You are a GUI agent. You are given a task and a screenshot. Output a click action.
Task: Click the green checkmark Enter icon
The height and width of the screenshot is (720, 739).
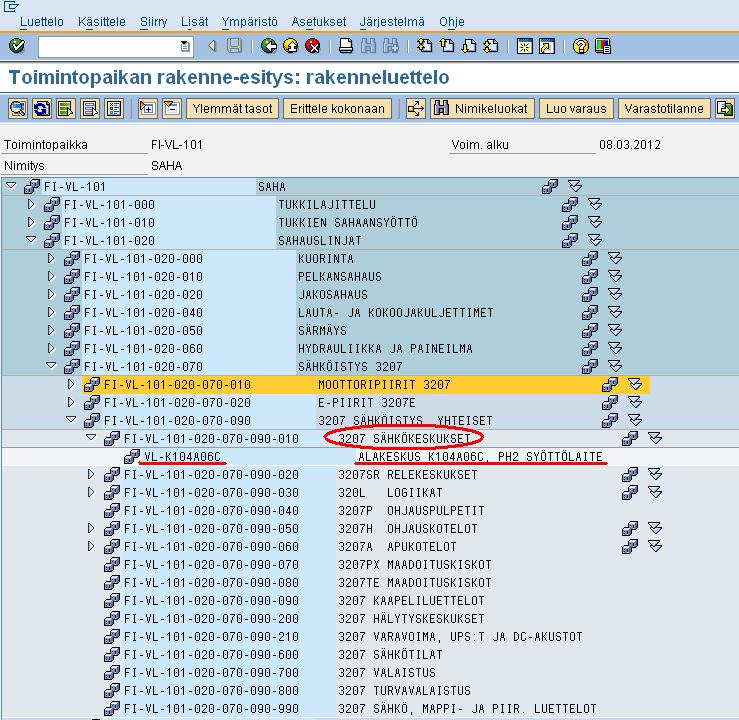coord(17,46)
